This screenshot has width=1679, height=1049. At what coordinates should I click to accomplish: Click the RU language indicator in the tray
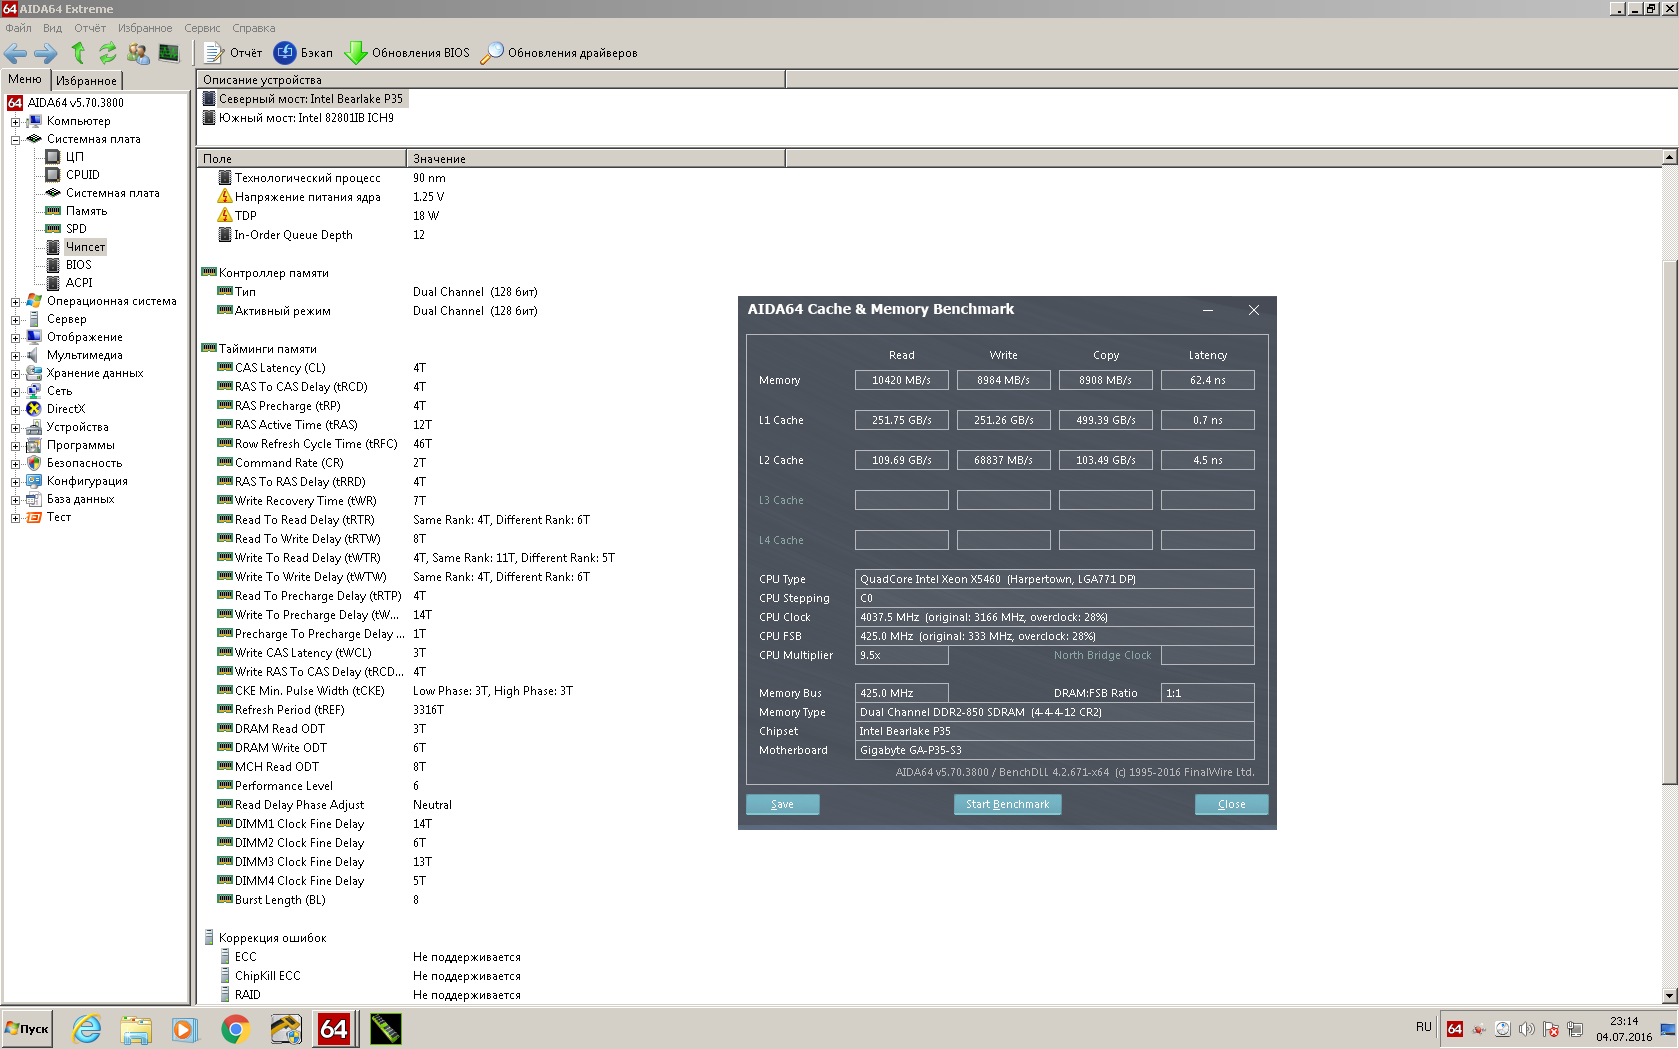click(x=1424, y=1027)
